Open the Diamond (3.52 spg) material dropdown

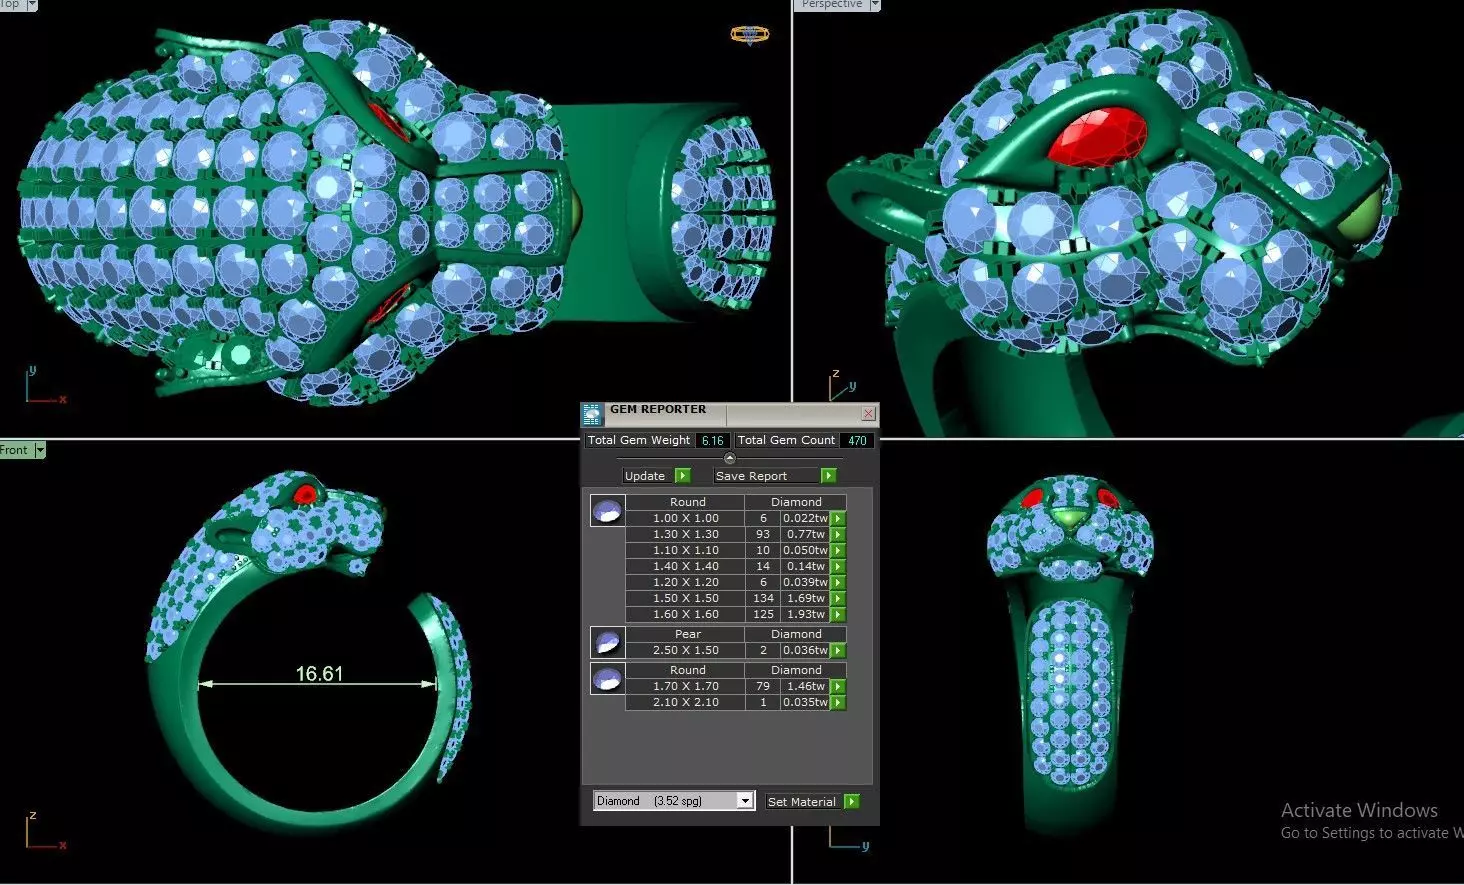(745, 801)
